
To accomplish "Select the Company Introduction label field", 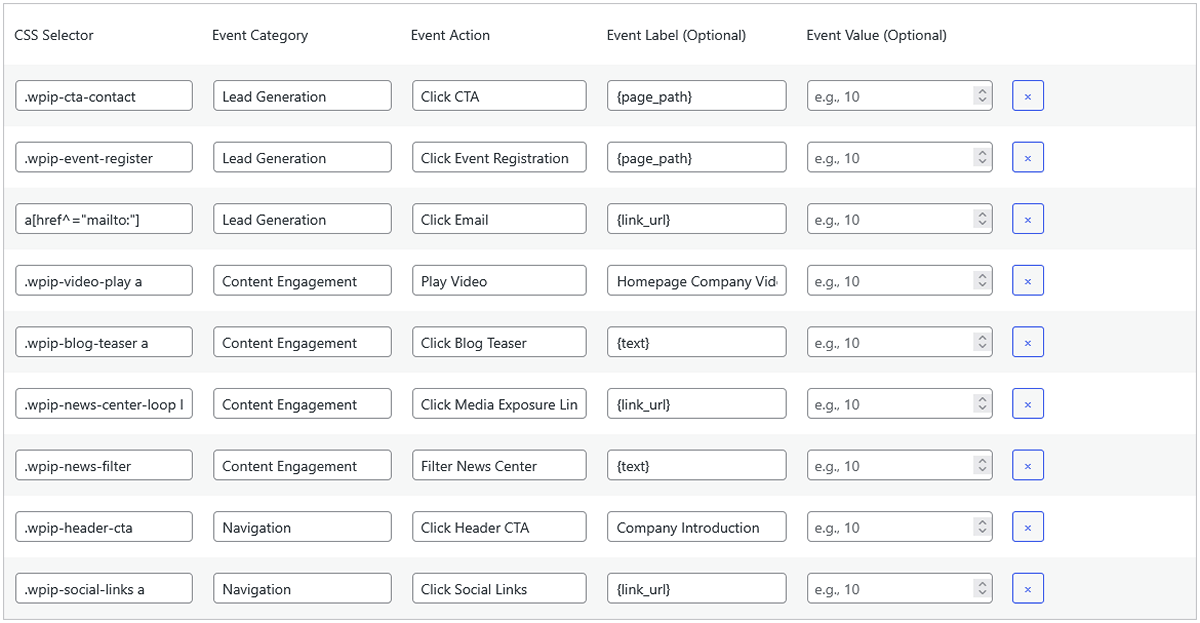I will [696, 526].
